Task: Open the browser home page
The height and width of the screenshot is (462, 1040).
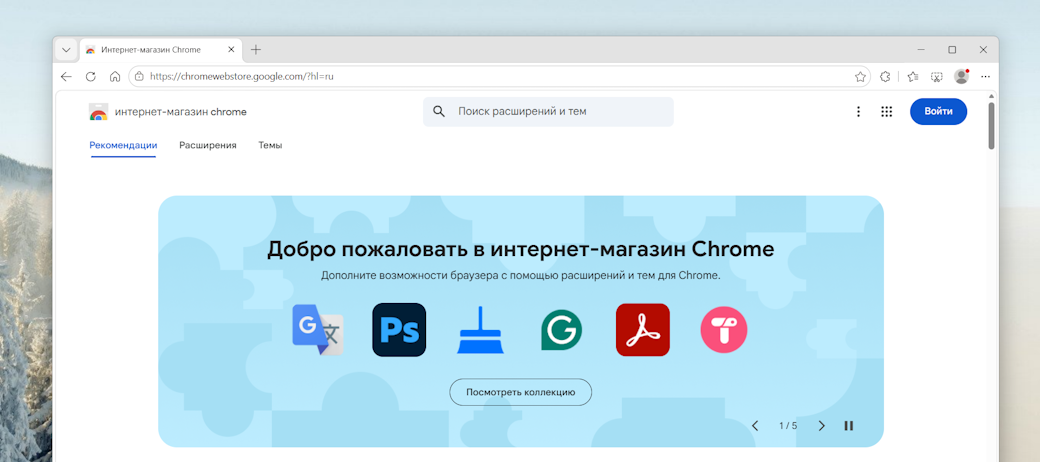Action: (x=115, y=76)
